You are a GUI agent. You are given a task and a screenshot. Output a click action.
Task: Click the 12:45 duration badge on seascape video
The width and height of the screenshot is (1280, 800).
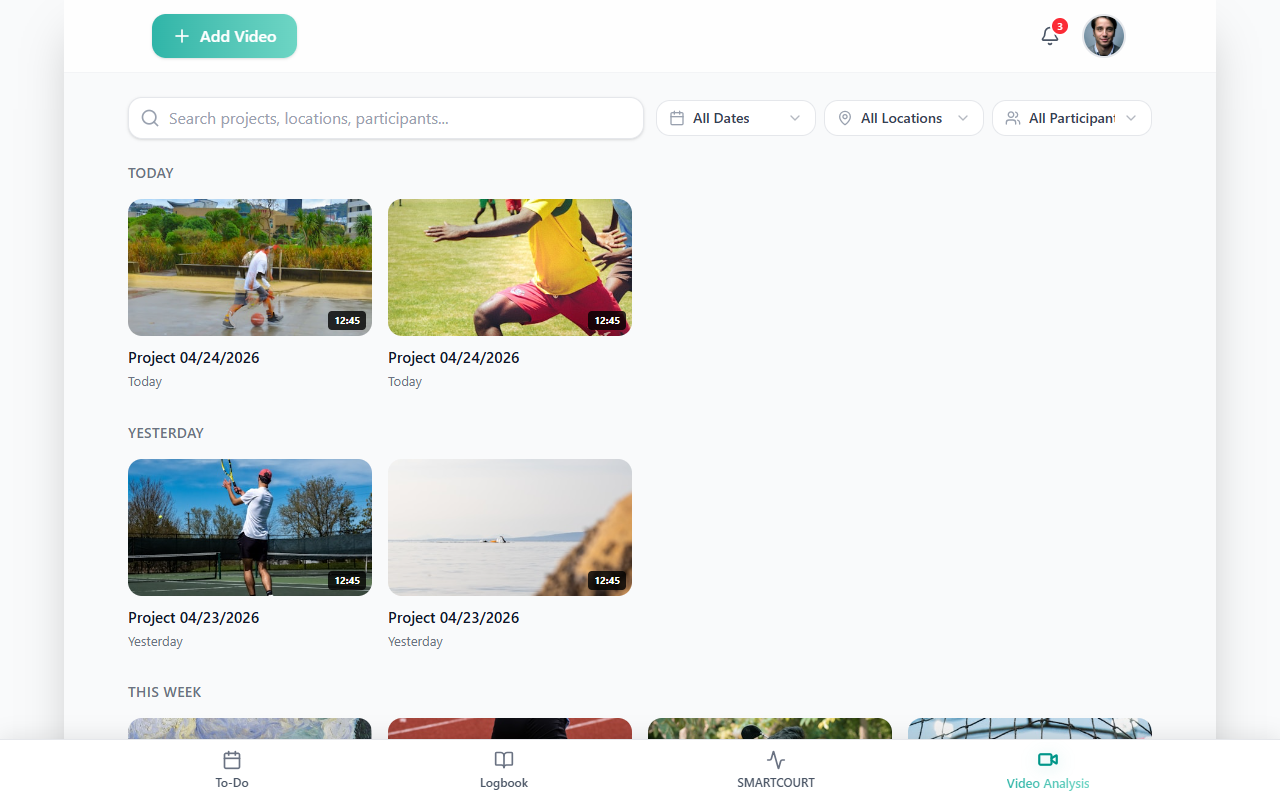pos(607,581)
